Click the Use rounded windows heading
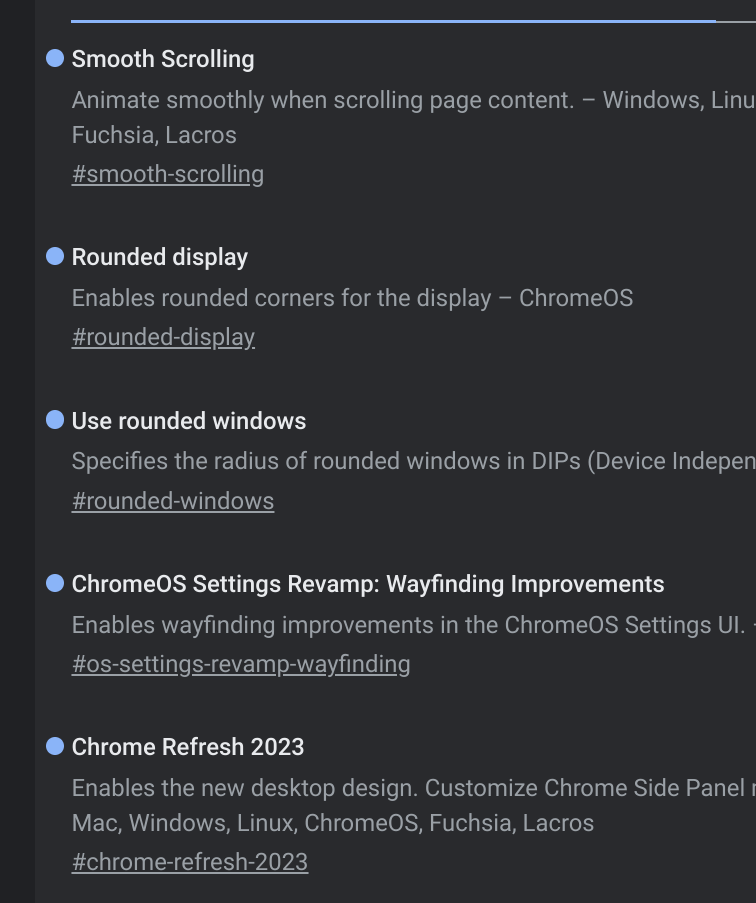This screenshot has height=903, width=756. click(x=188, y=421)
